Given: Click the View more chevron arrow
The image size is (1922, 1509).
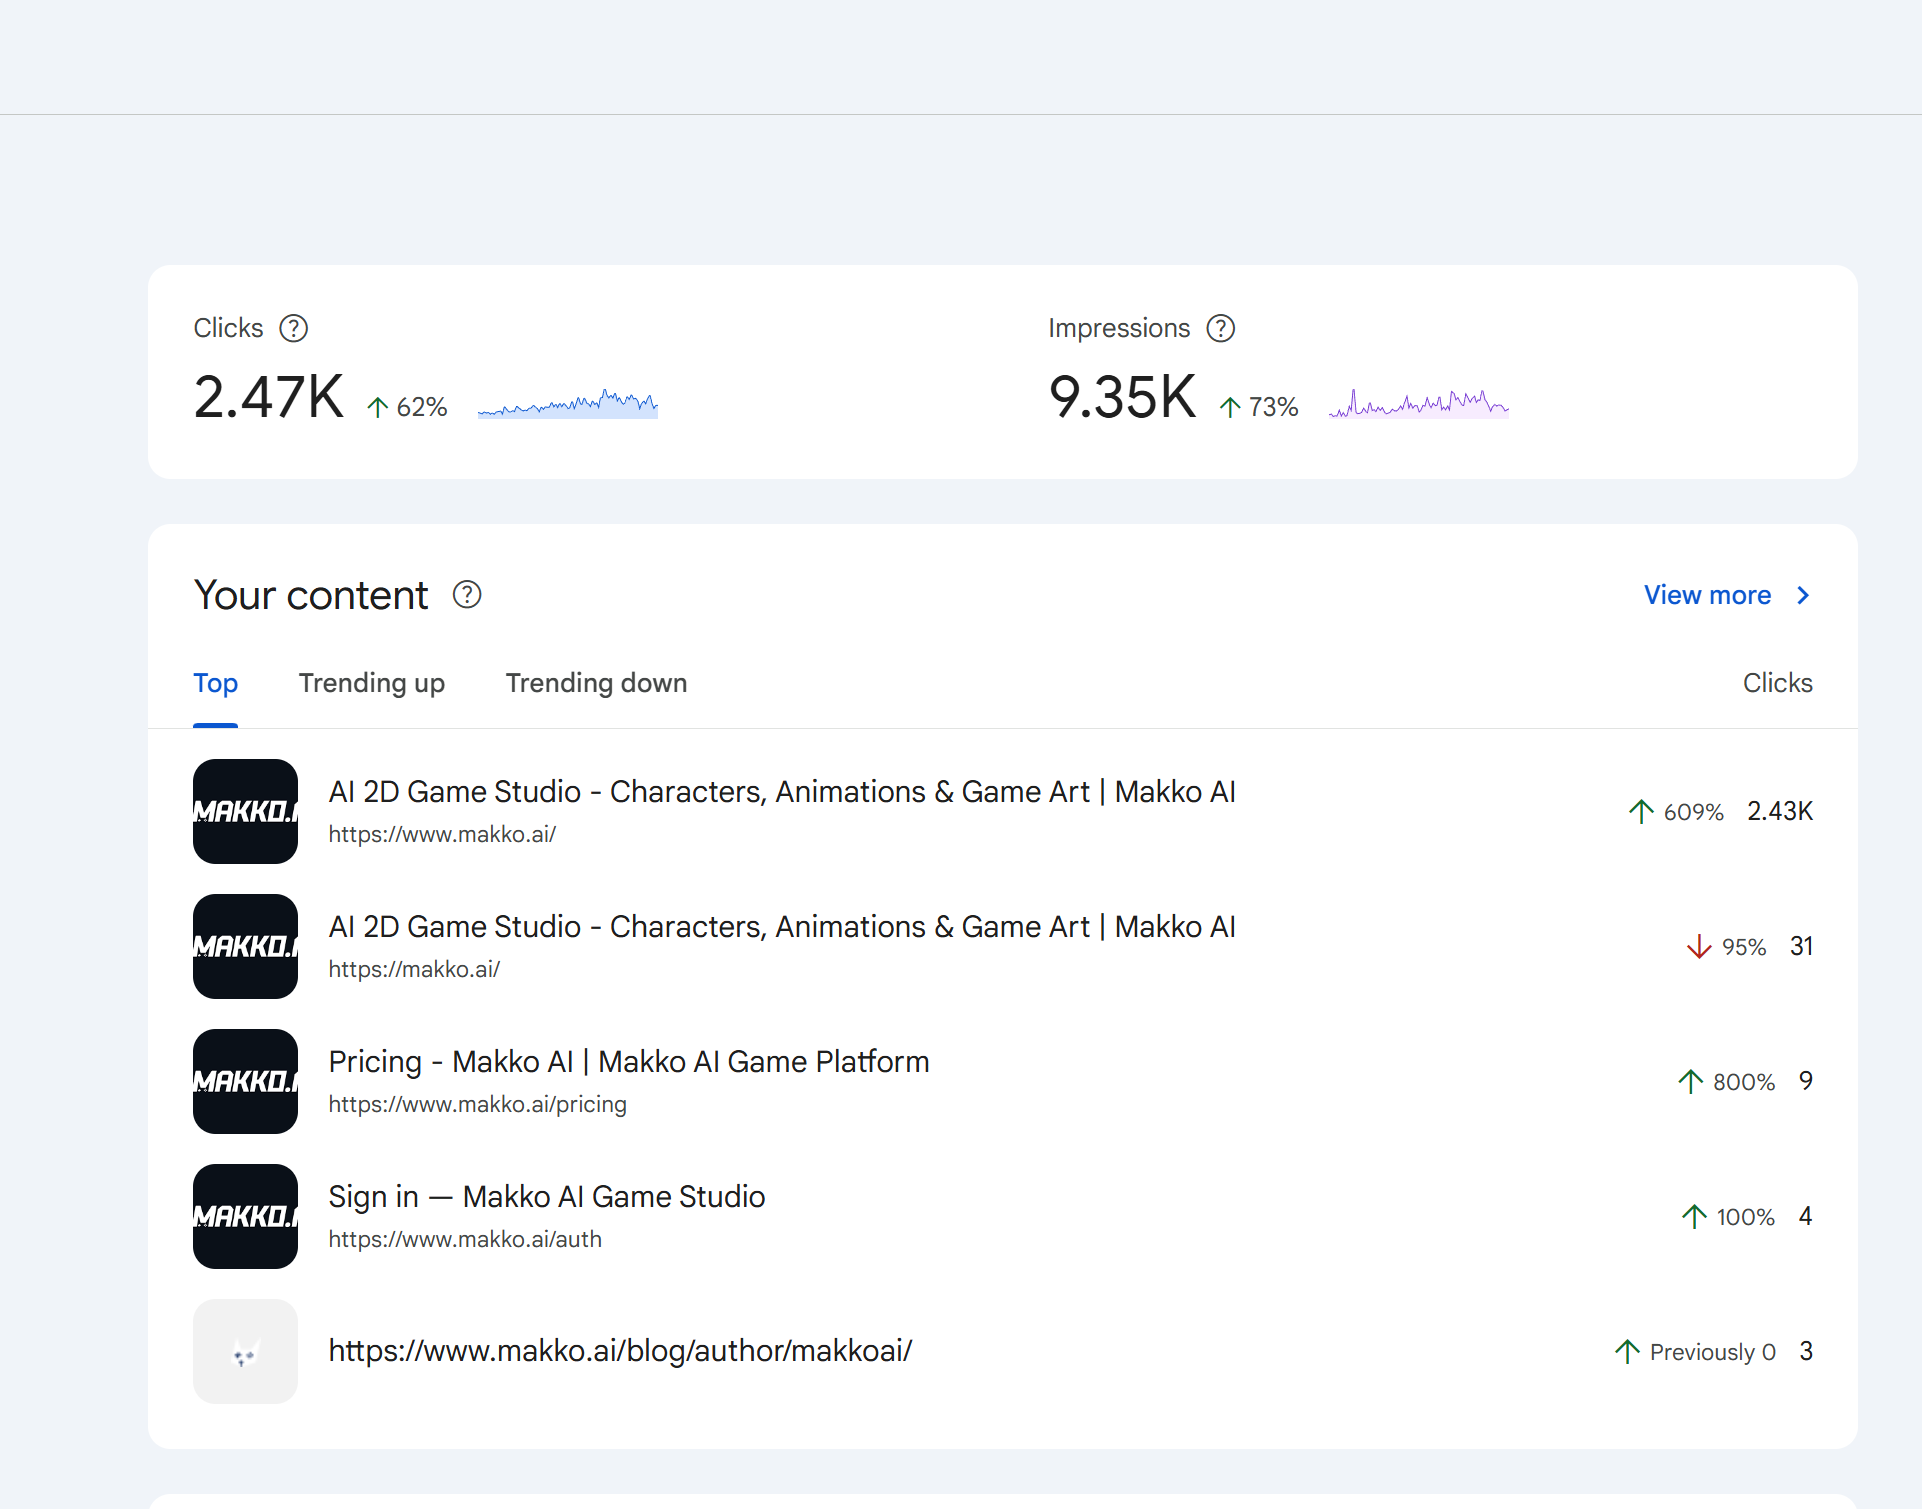Looking at the screenshot, I should coord(1803,595).
